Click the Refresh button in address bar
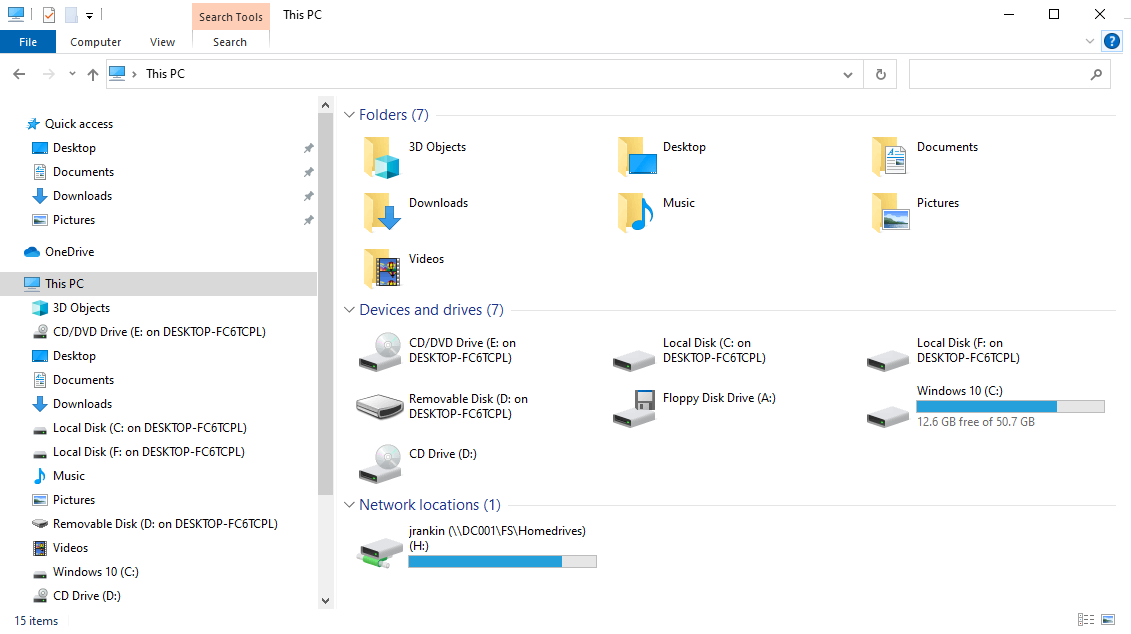This screenshot has height=634, width=1131. (880, 74)
